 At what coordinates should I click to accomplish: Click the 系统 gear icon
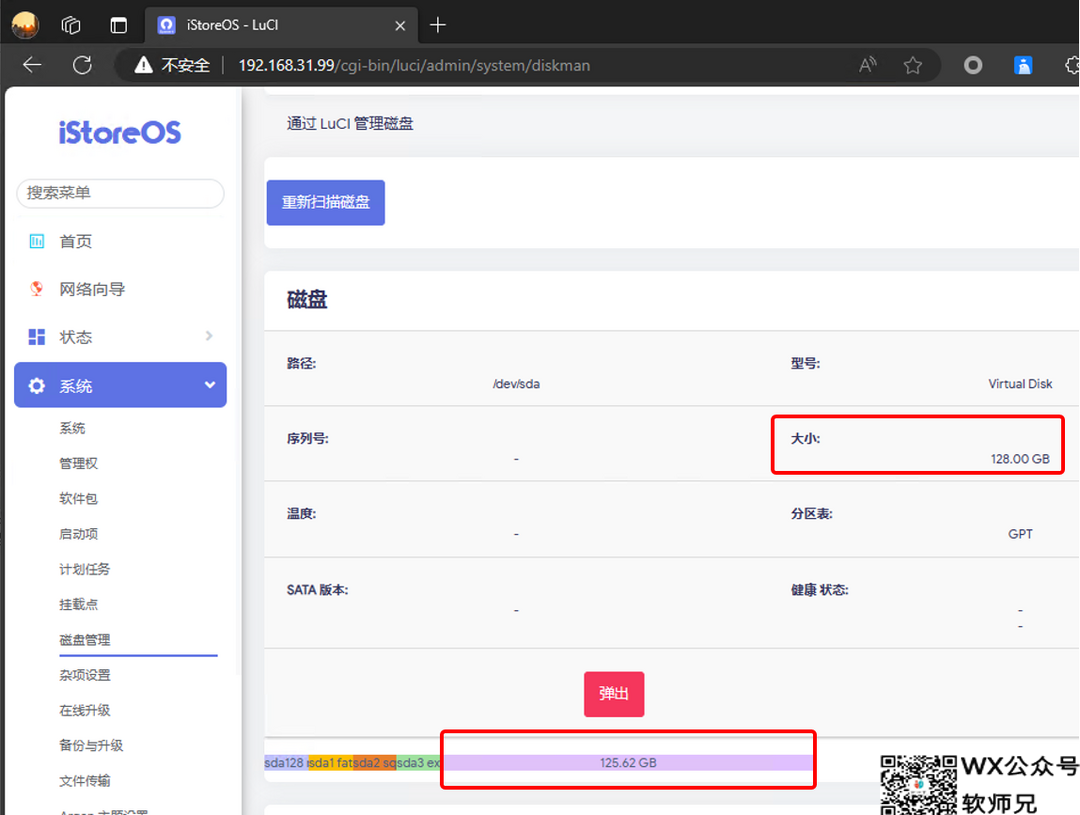click(37, 386)
